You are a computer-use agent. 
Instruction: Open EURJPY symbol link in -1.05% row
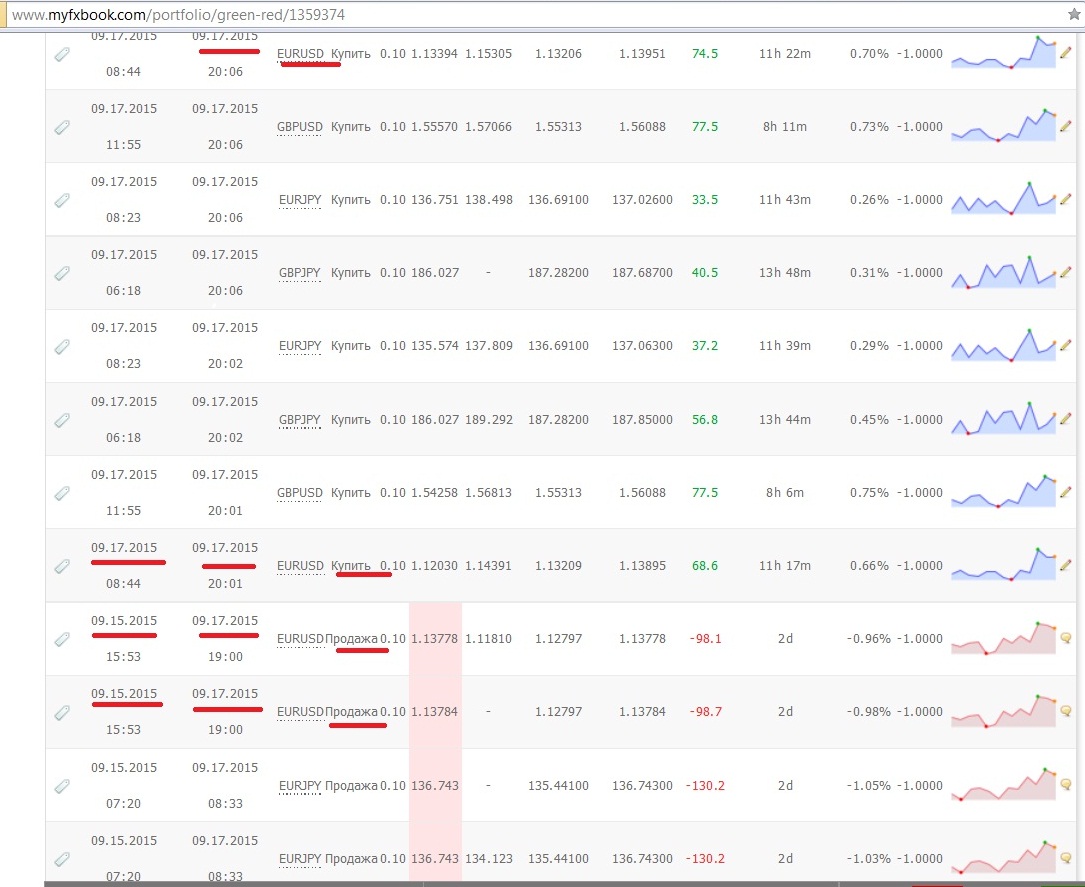(300, 785)
